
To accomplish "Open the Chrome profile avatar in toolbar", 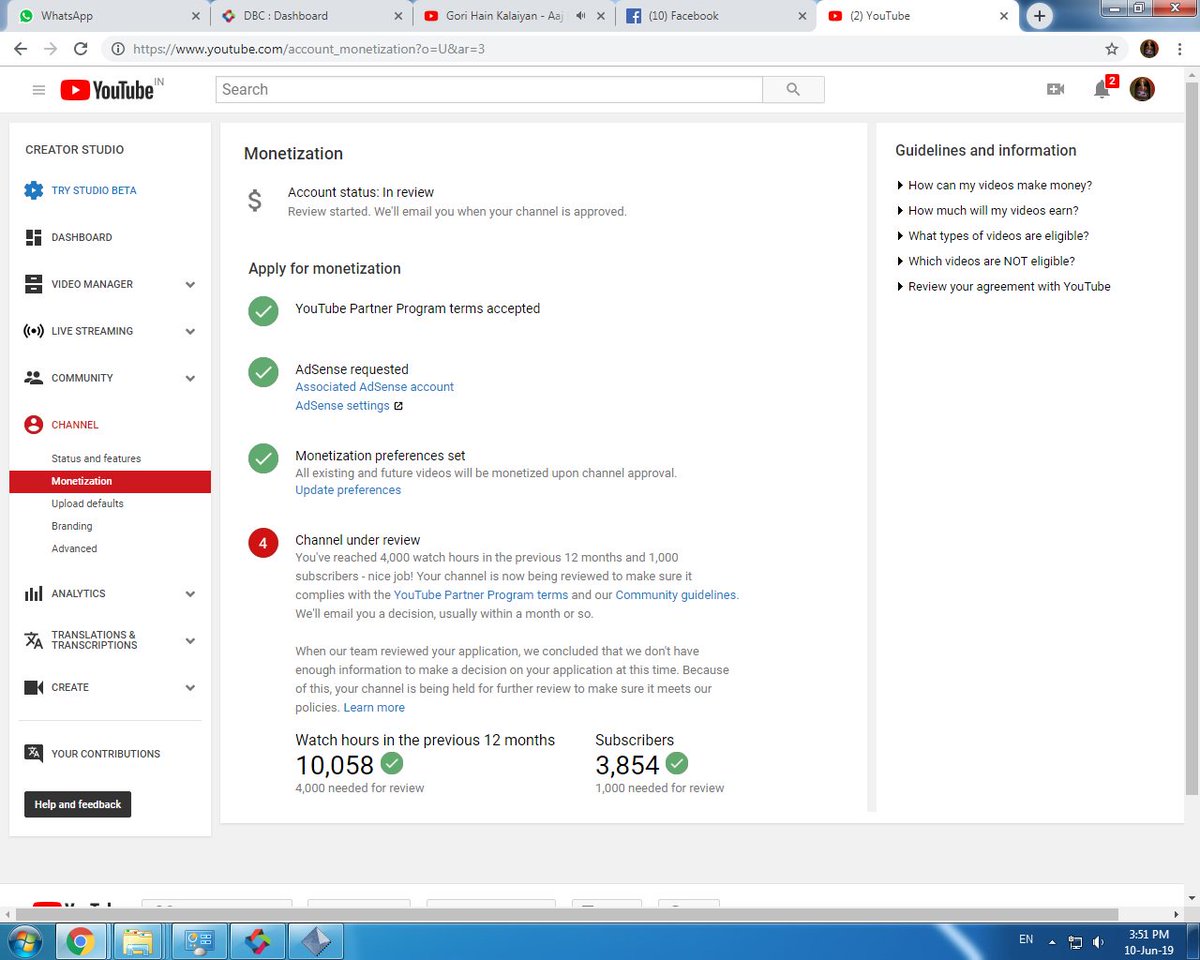I will tap(1149, 48).
